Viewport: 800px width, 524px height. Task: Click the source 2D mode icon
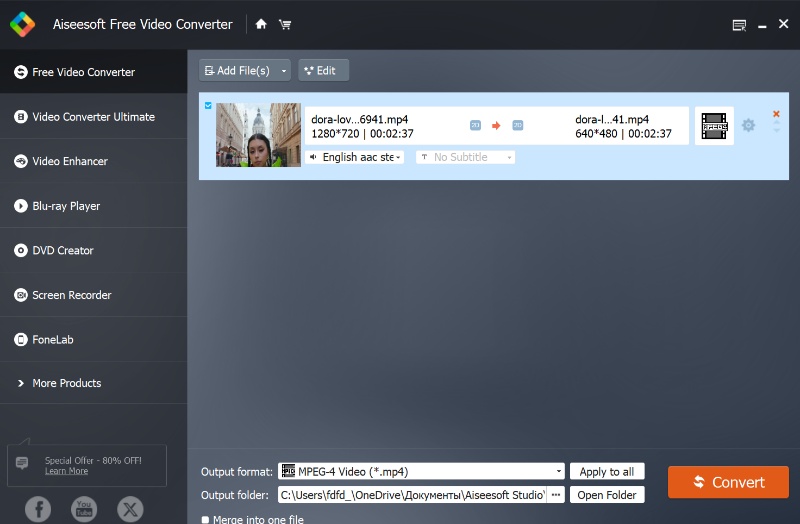pos(475,126)
